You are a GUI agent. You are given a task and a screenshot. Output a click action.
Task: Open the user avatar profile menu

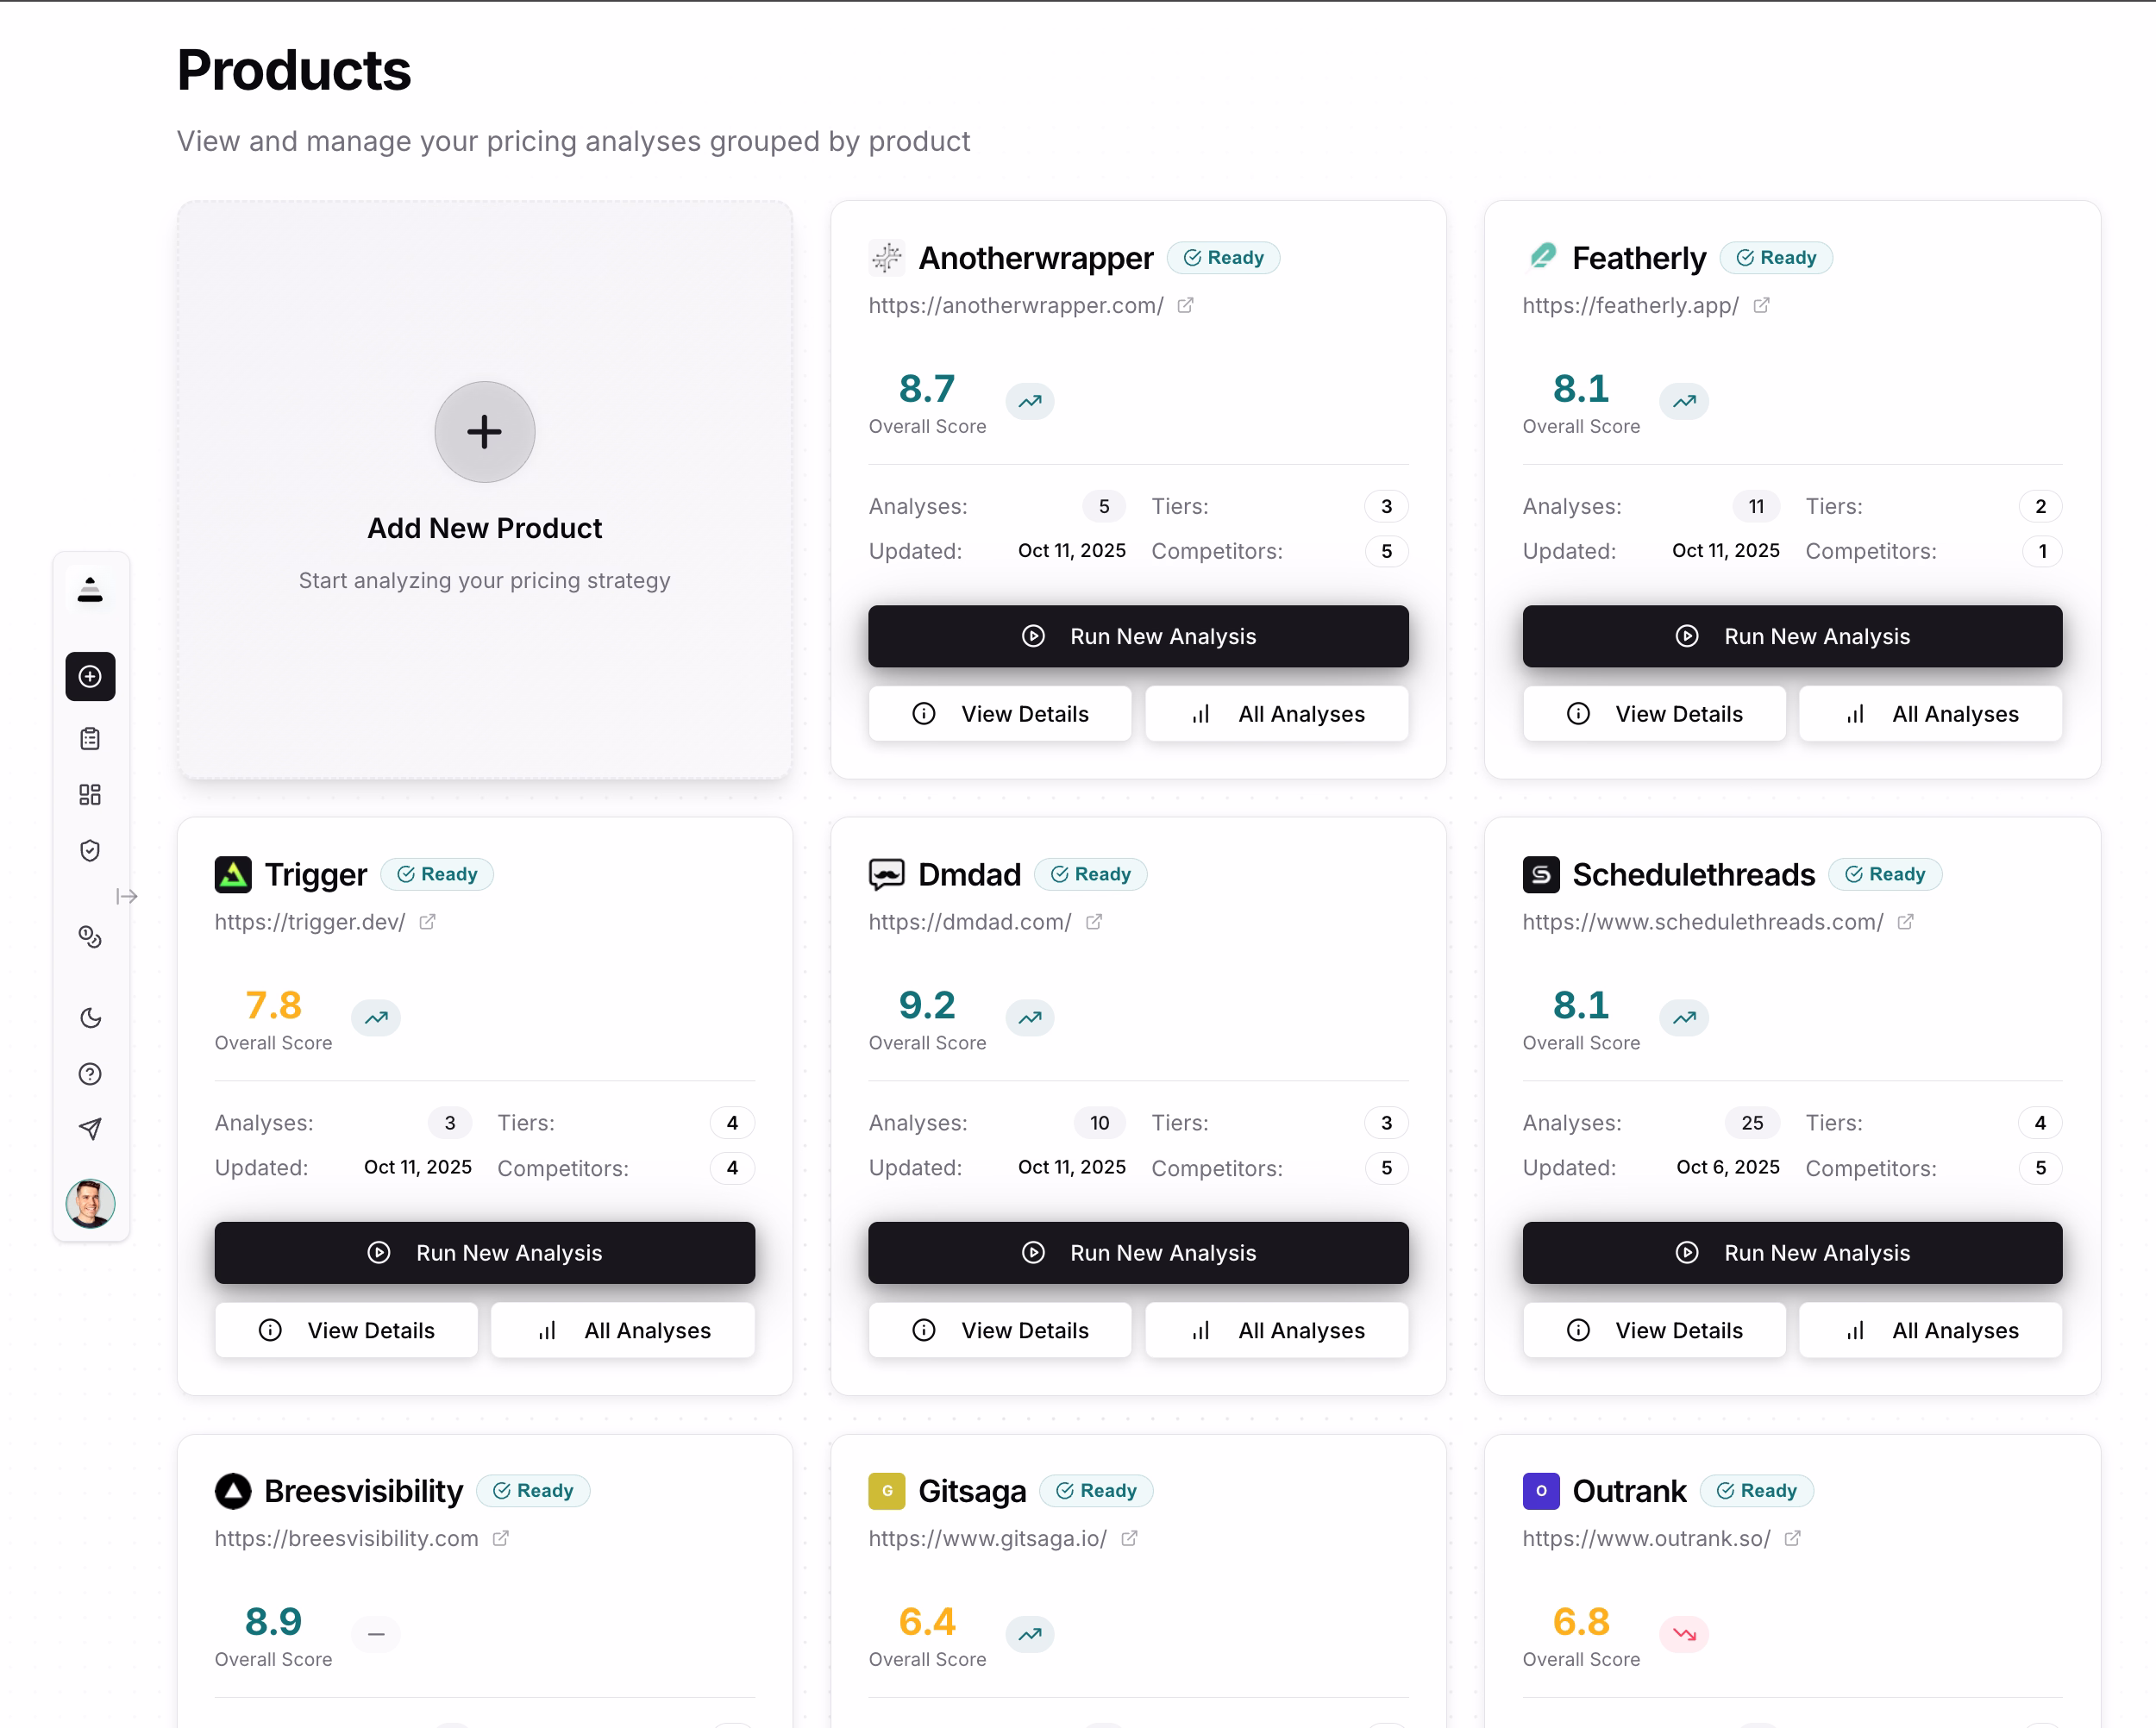90,1203
